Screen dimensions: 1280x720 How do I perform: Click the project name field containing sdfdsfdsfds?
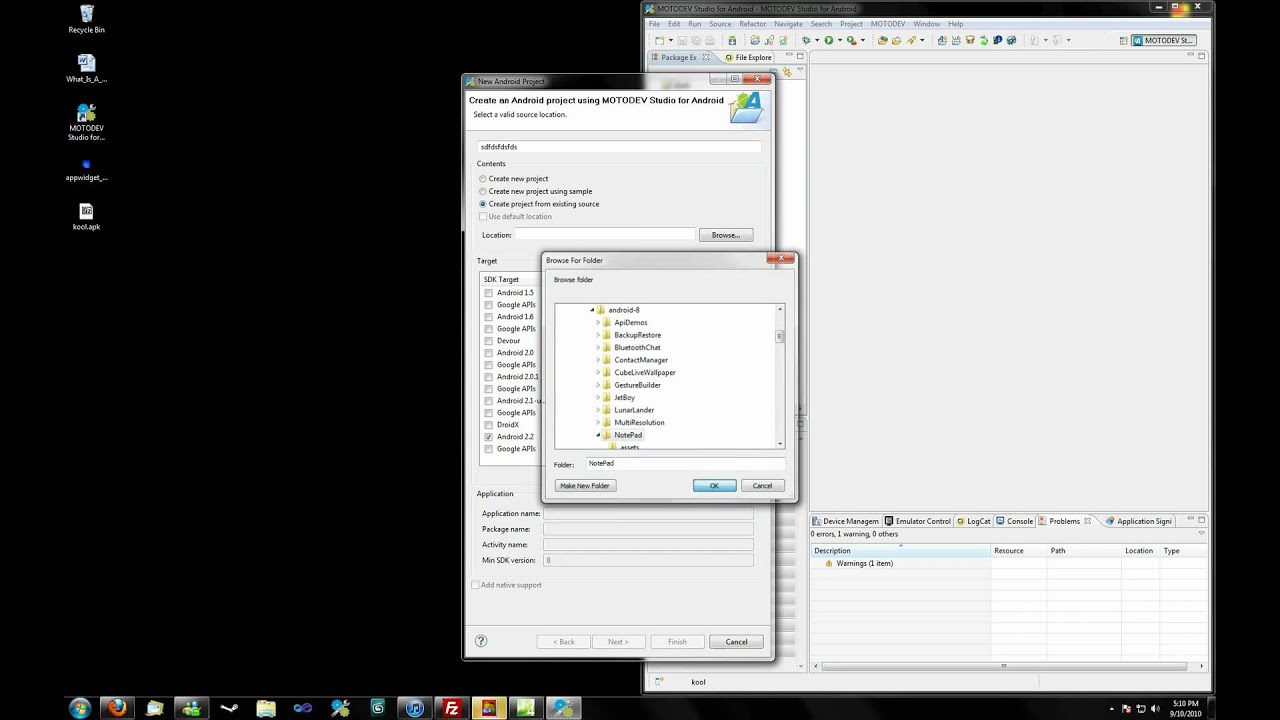point(619,147)
